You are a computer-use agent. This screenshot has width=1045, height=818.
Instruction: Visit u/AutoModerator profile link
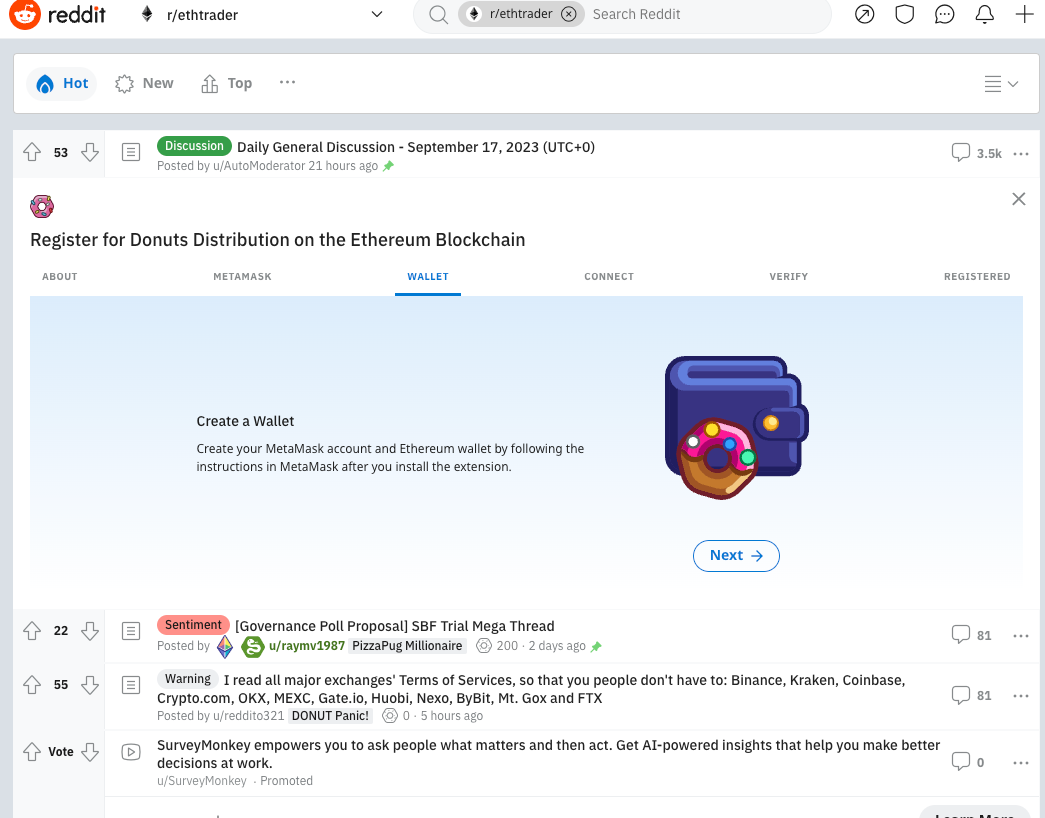click(259, 166)
